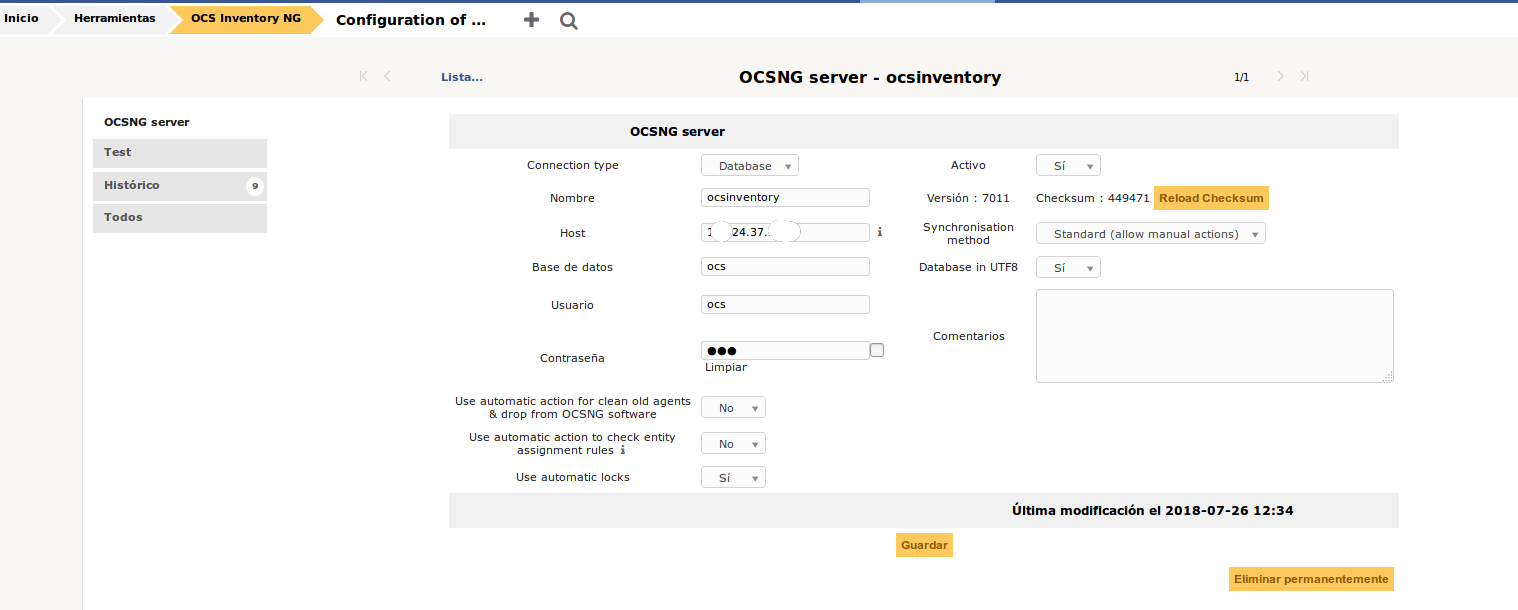This screenshot has height=610, width=1518.
Task: Click the next-item navigation arrow
Action: 1280,76
